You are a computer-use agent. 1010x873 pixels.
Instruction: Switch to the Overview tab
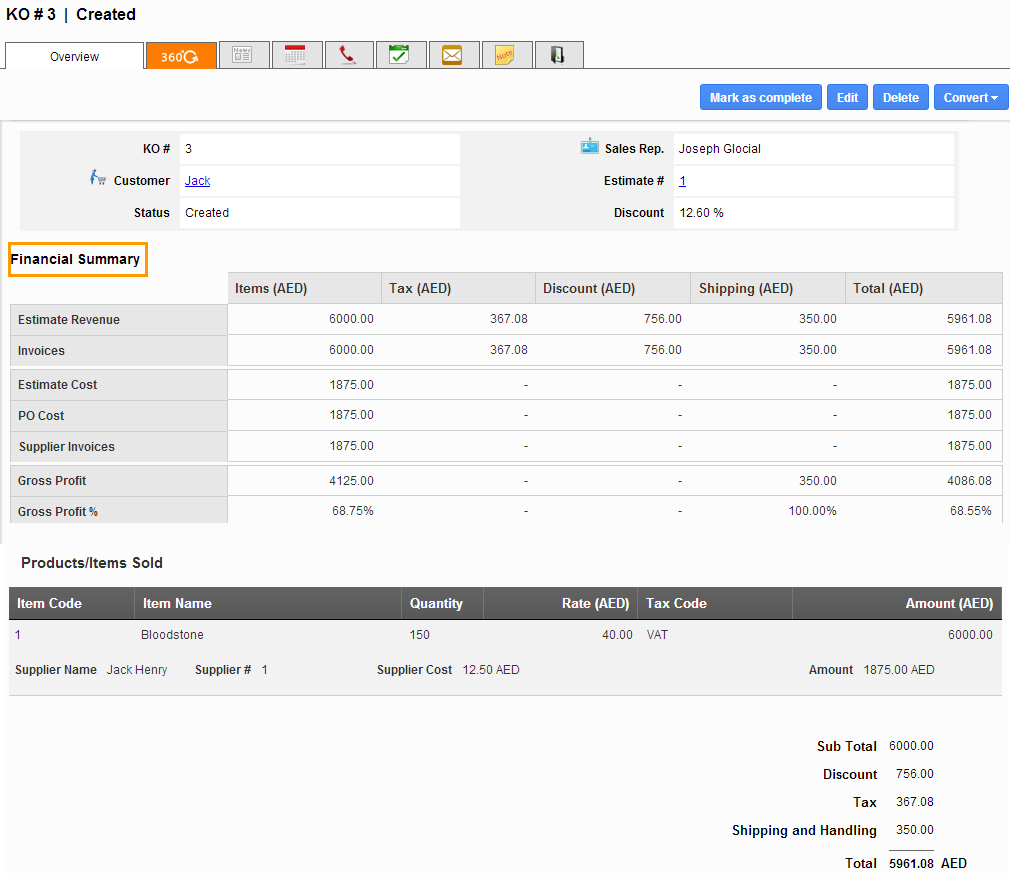point(74,56)
